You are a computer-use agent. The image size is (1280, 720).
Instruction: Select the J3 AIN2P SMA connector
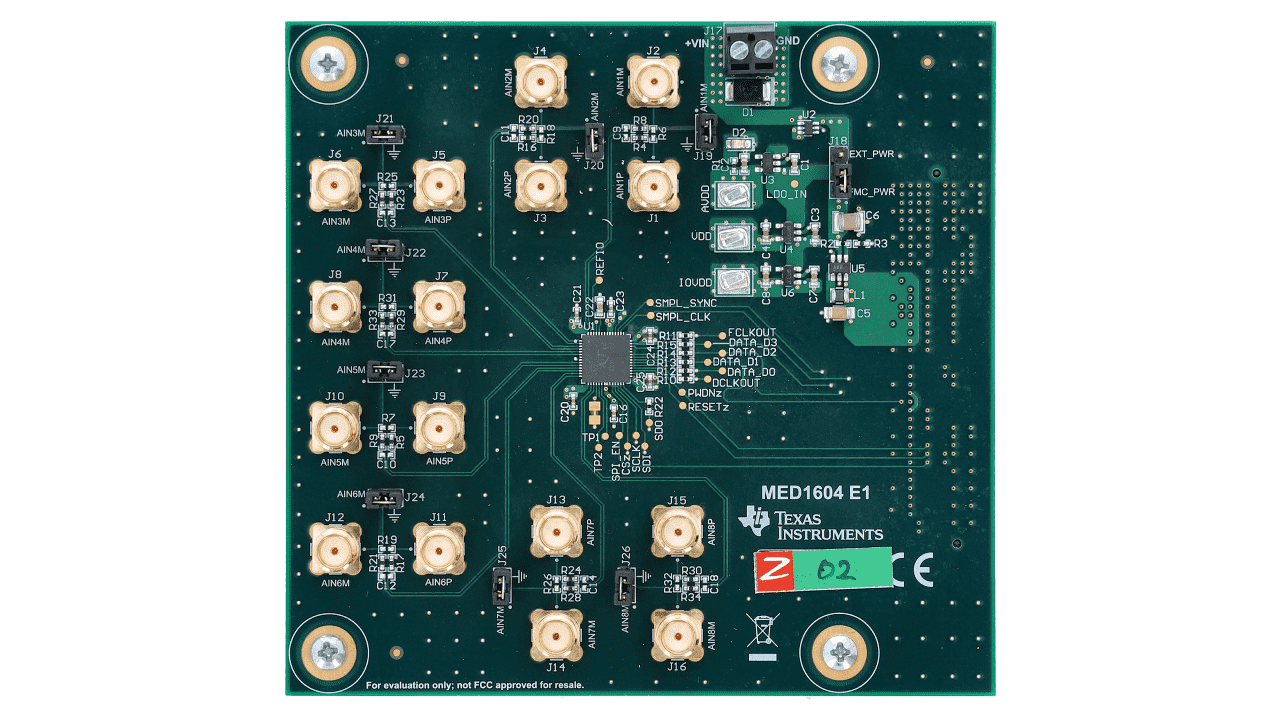click(x=541, y=184)
